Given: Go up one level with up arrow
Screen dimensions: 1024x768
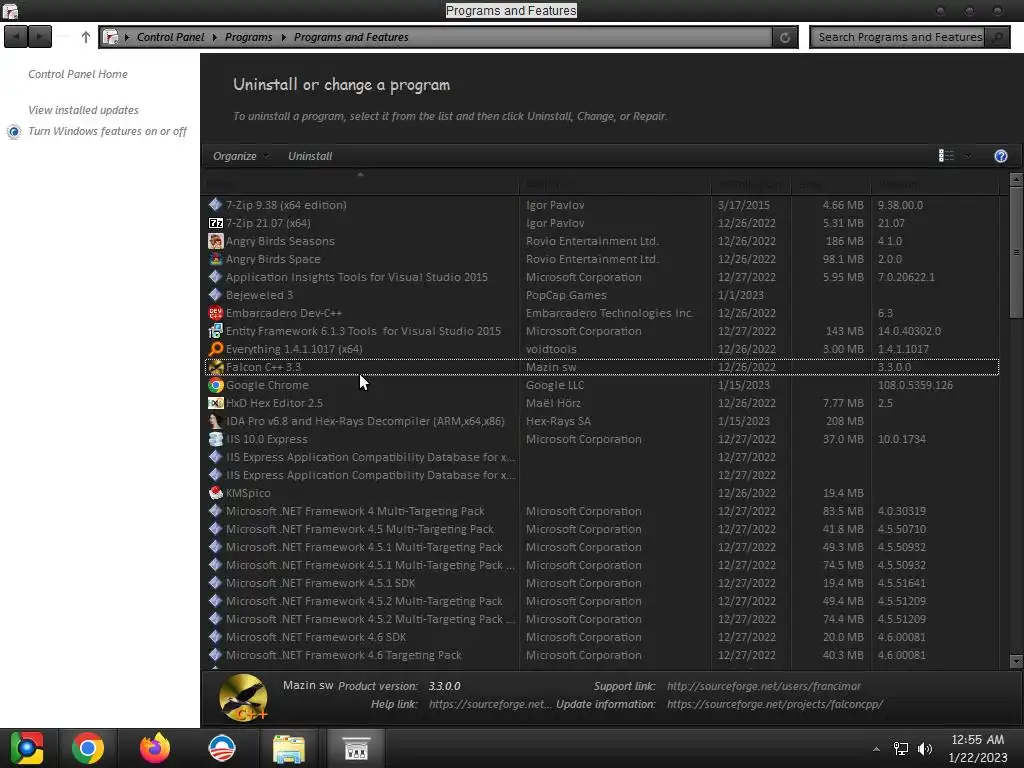Looking at the screenshot, I should click(x=86, y=37).
